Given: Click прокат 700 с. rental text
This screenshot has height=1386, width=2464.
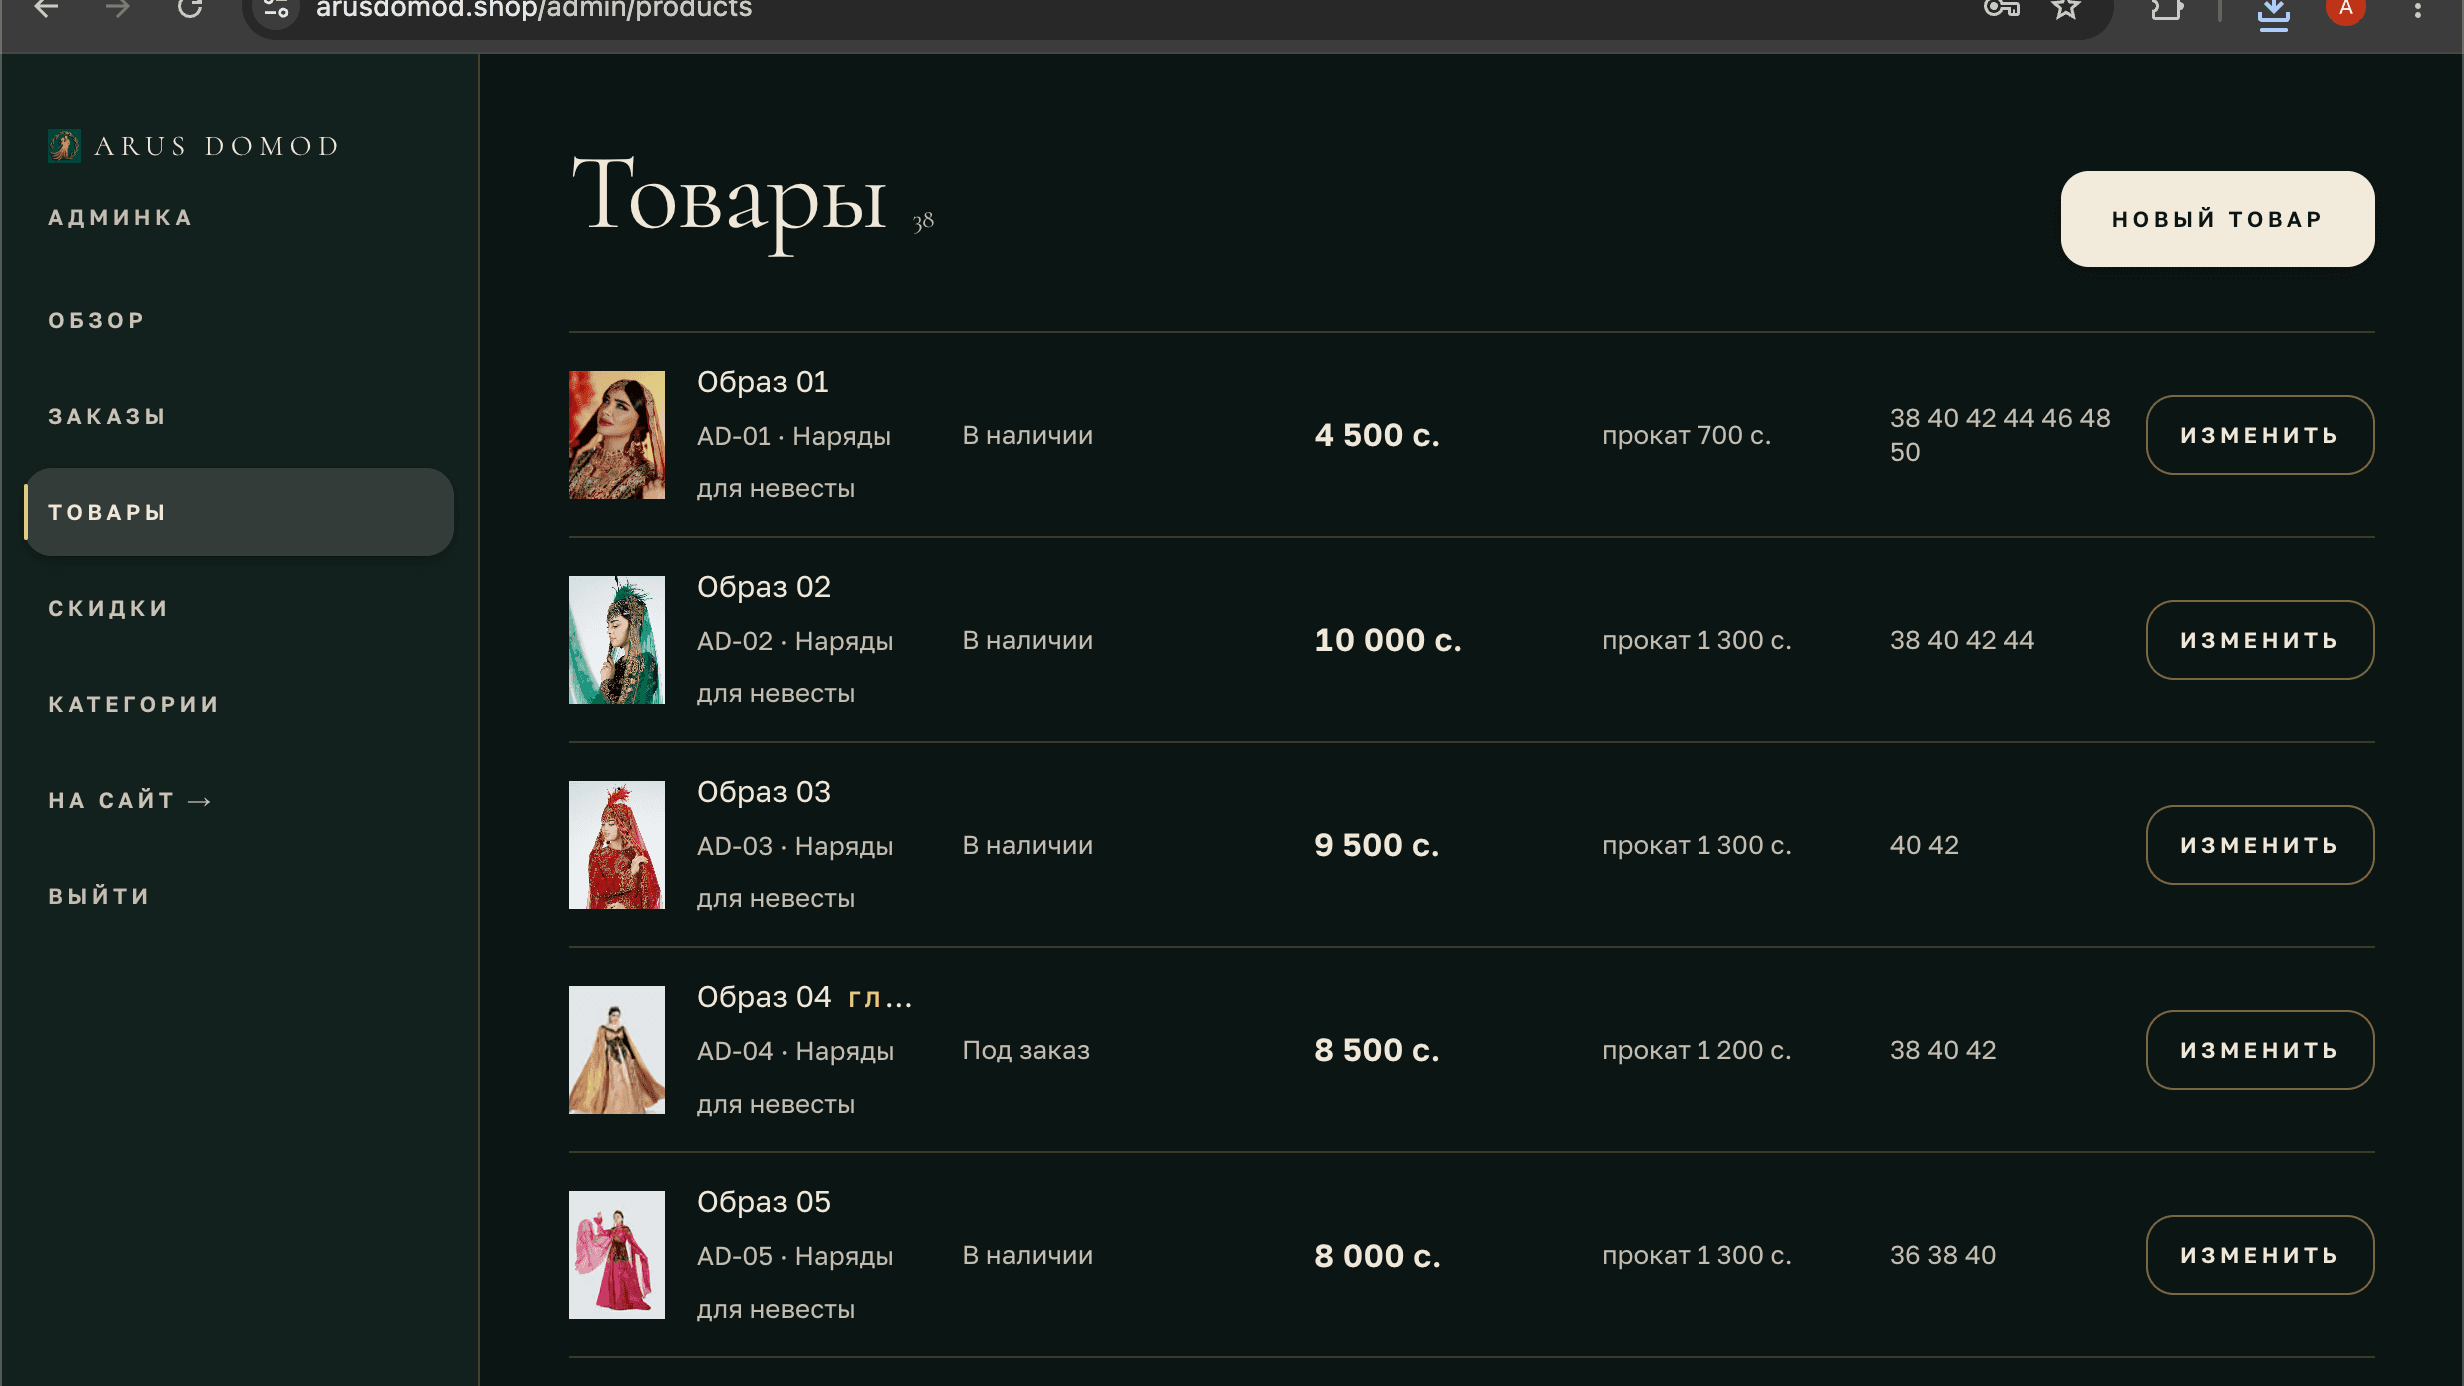Looking at the screenshot, I should point(1686,435).
